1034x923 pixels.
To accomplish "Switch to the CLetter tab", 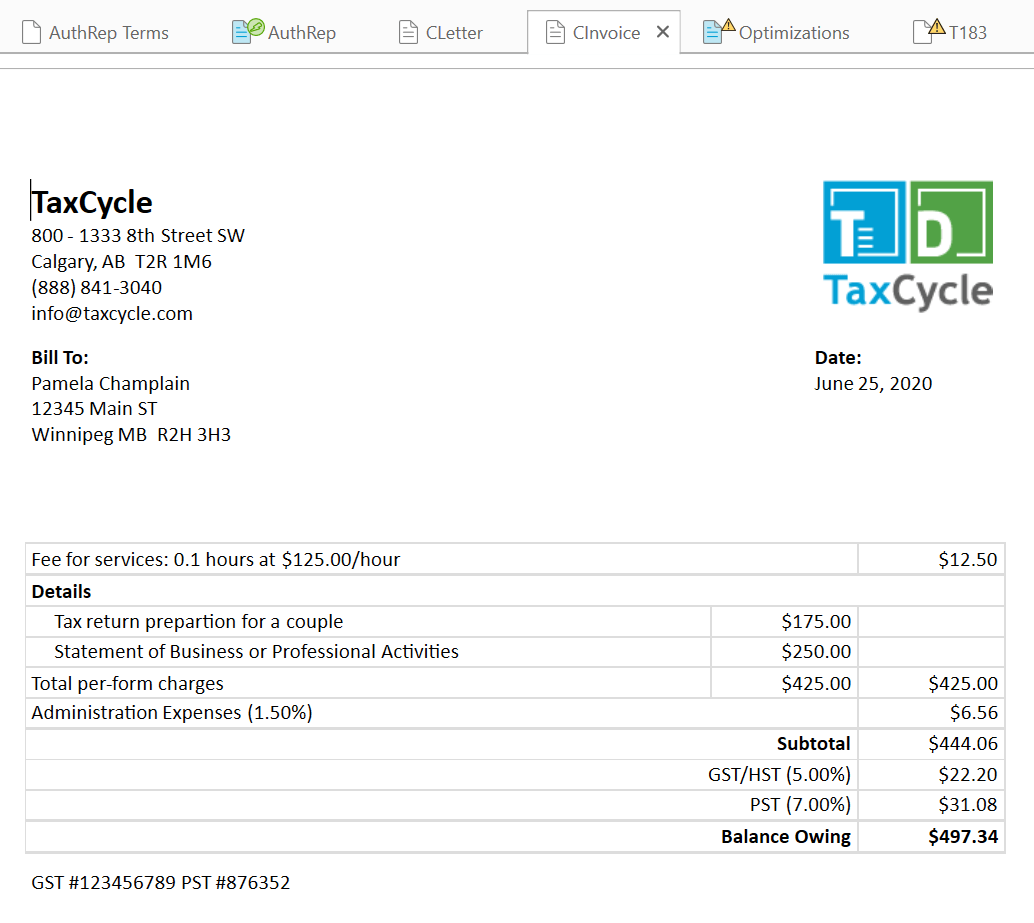I will 441,32.
